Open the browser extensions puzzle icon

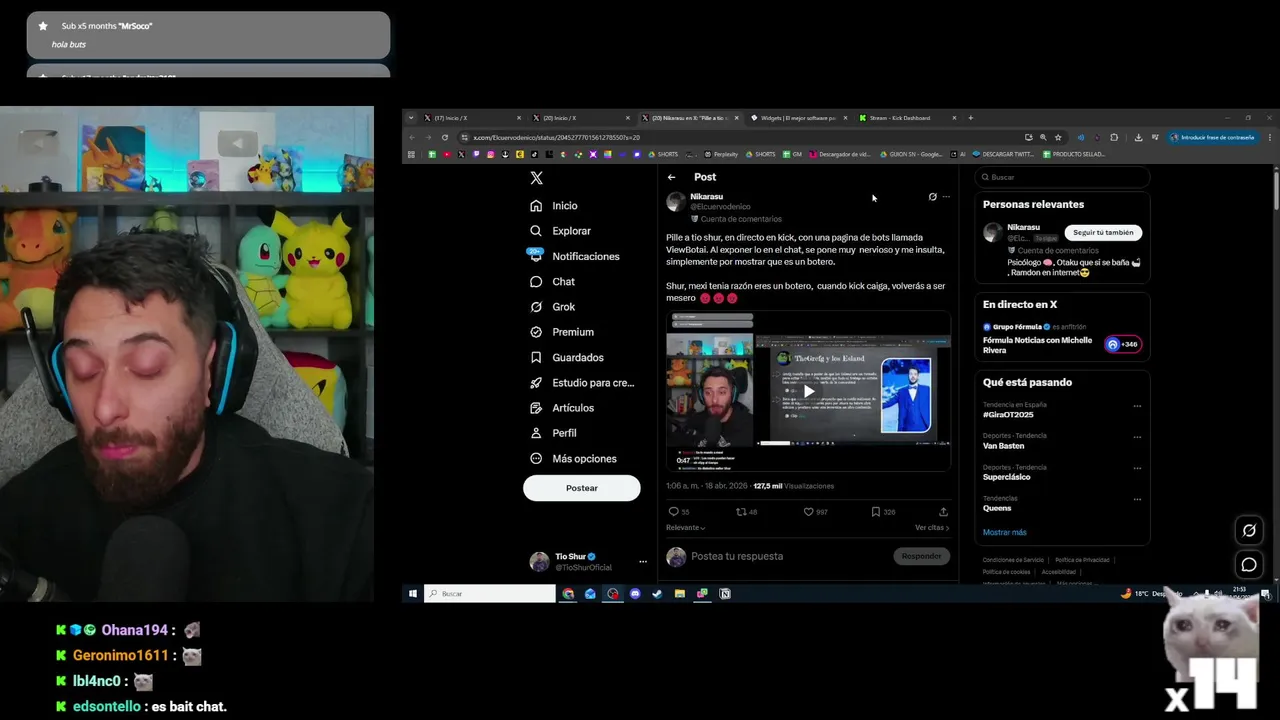tap(1114, 137)
